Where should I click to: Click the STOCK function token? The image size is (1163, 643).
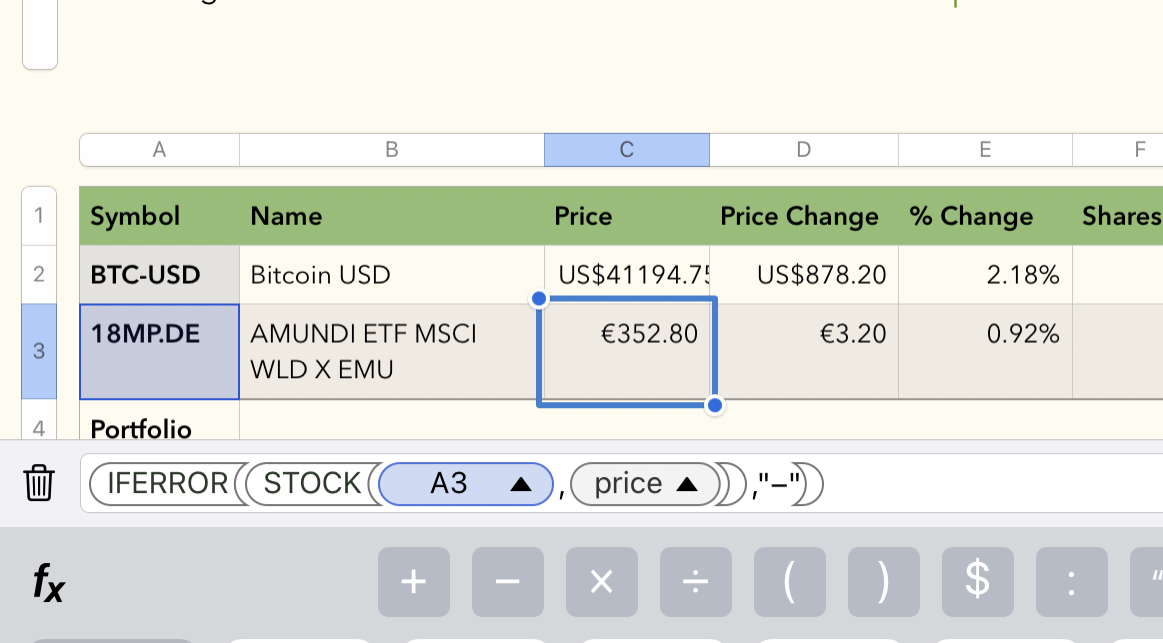click(311, 484)
